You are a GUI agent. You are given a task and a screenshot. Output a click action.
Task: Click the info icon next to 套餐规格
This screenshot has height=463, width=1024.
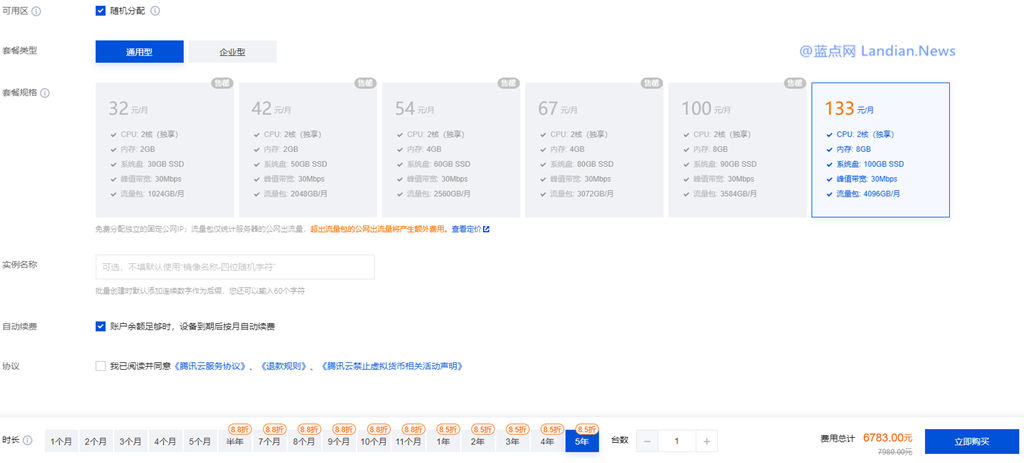tap(45, 93)
